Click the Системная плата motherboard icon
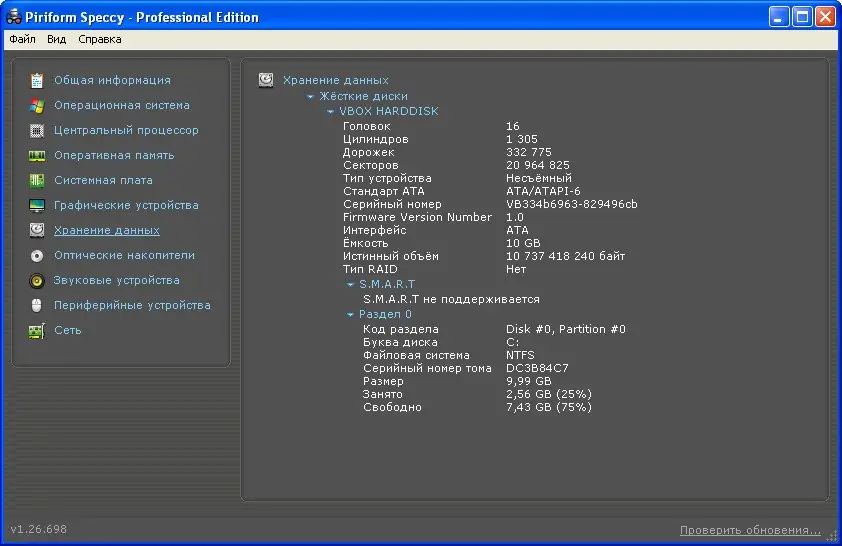 37,180
